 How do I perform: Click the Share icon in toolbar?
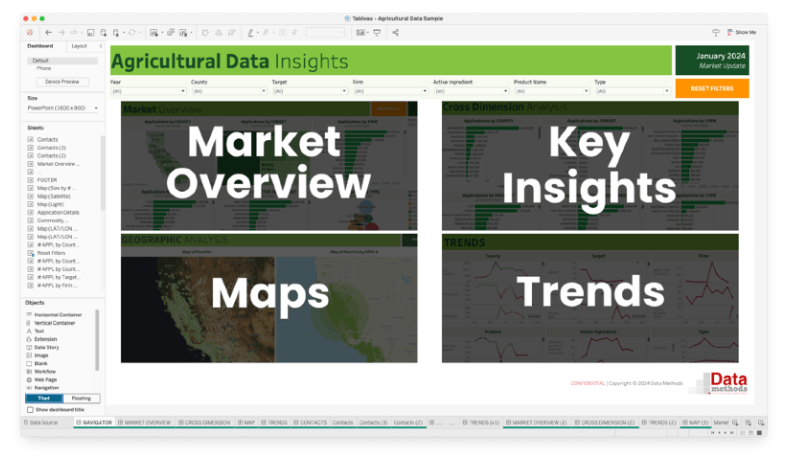point(396,33)
